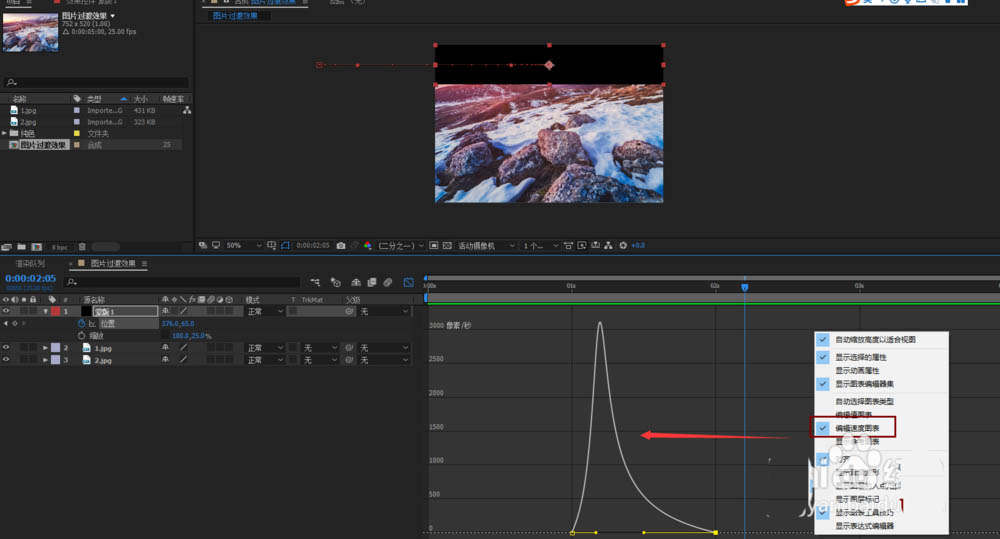Click the show channel RGB icon
Viewport: 1000px width, 539px height.
point(367,245)
